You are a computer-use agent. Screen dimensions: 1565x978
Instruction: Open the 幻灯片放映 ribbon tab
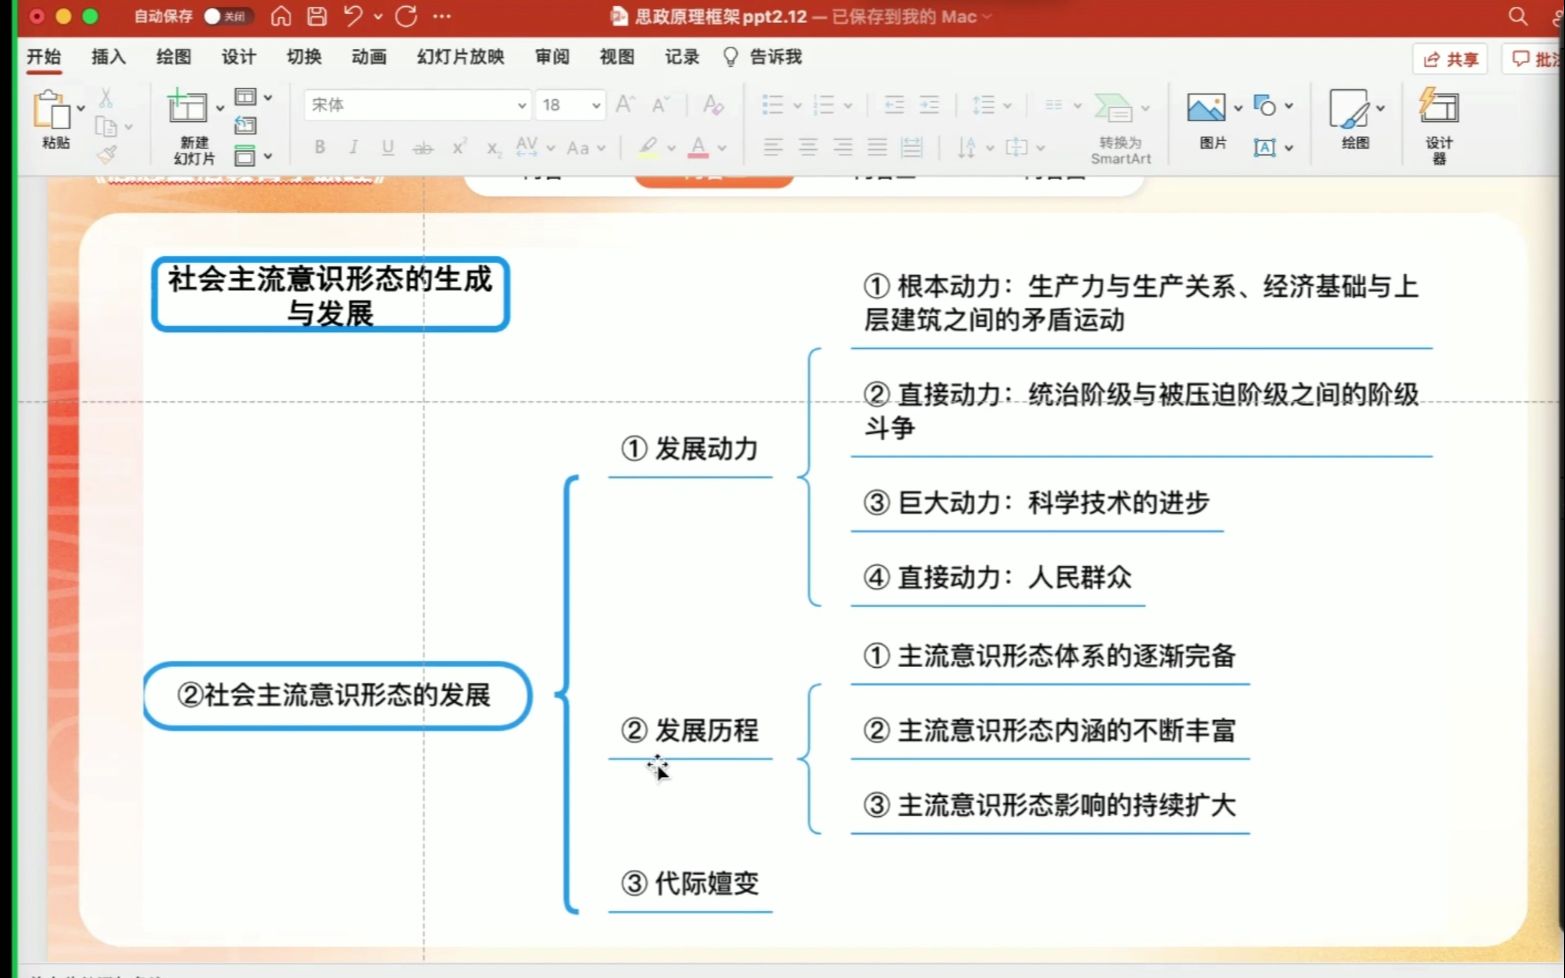[x=460, y=57]
